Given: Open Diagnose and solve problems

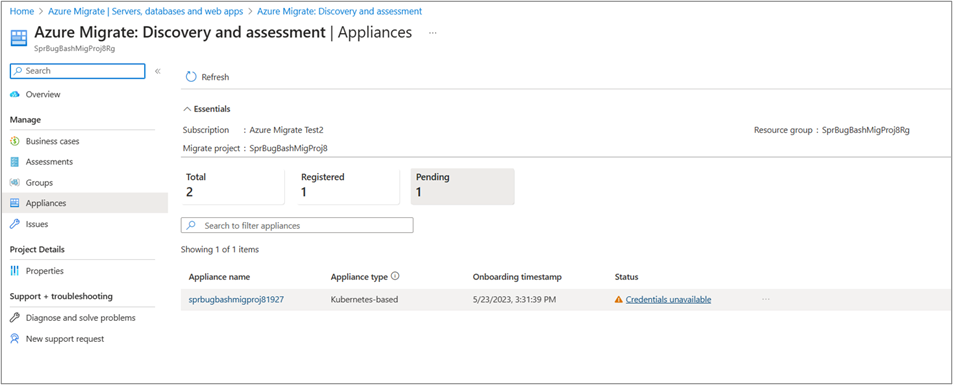Looking at the screenshot, I should click(x=80, y=317).
